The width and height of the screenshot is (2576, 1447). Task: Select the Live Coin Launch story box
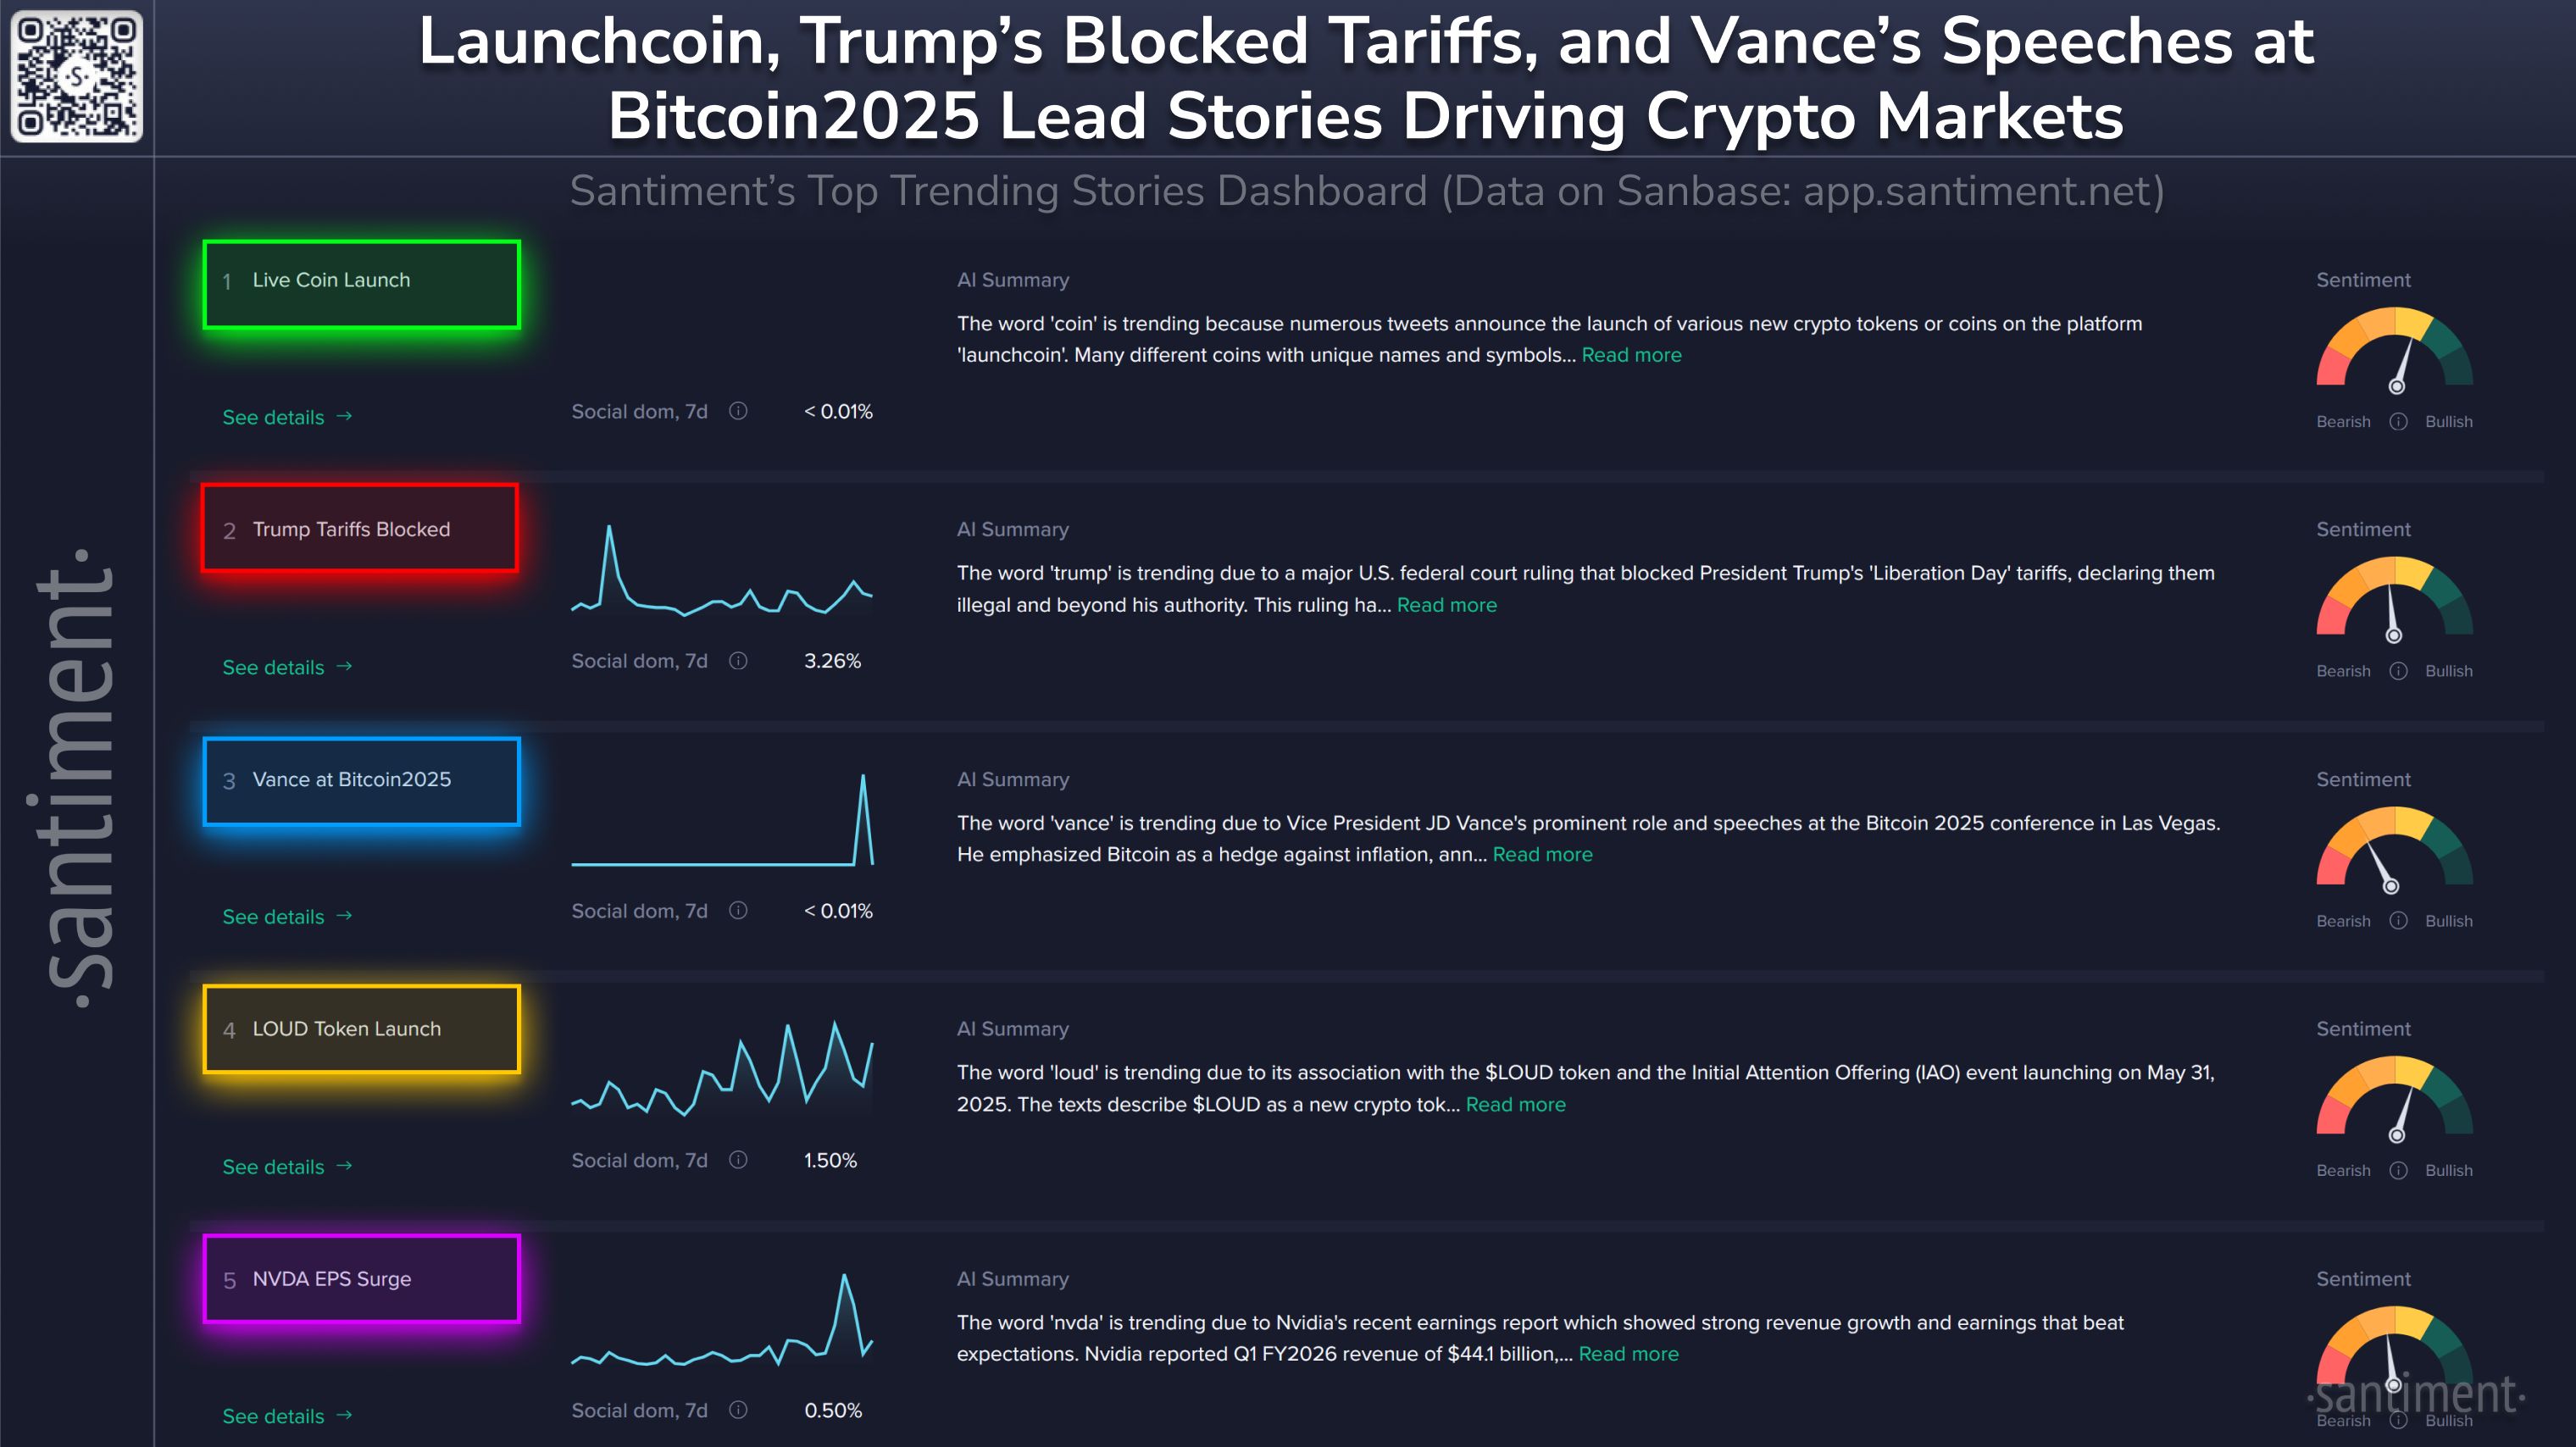(x=361, y=284)
